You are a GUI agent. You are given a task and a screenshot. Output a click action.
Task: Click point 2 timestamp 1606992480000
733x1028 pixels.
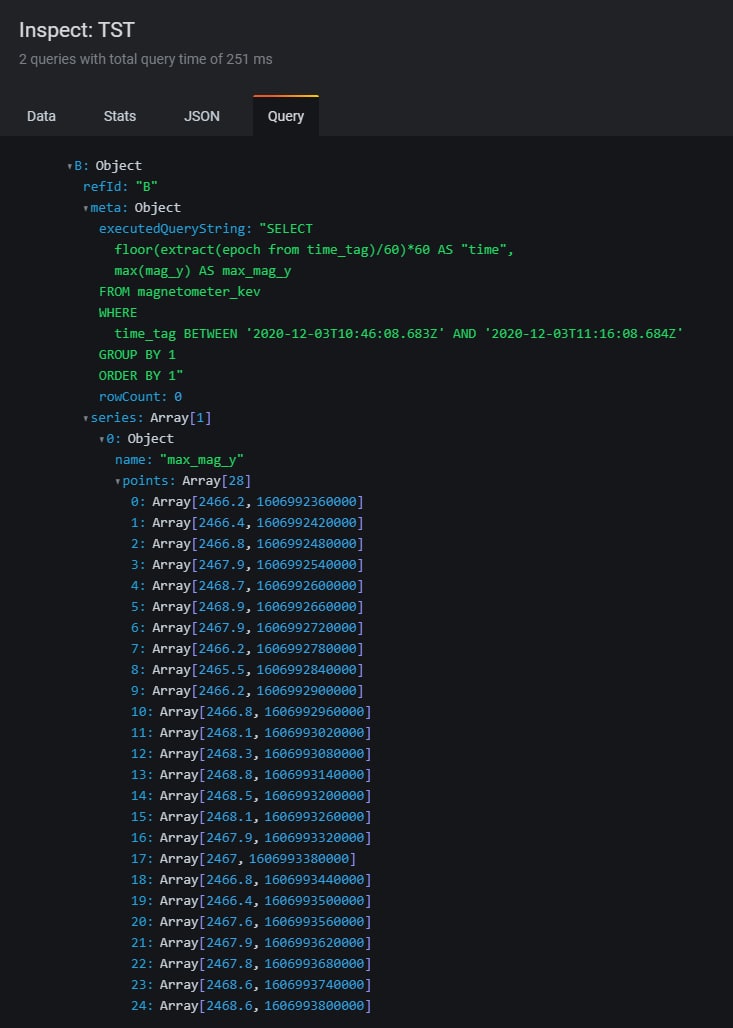[x=307, y=544]
